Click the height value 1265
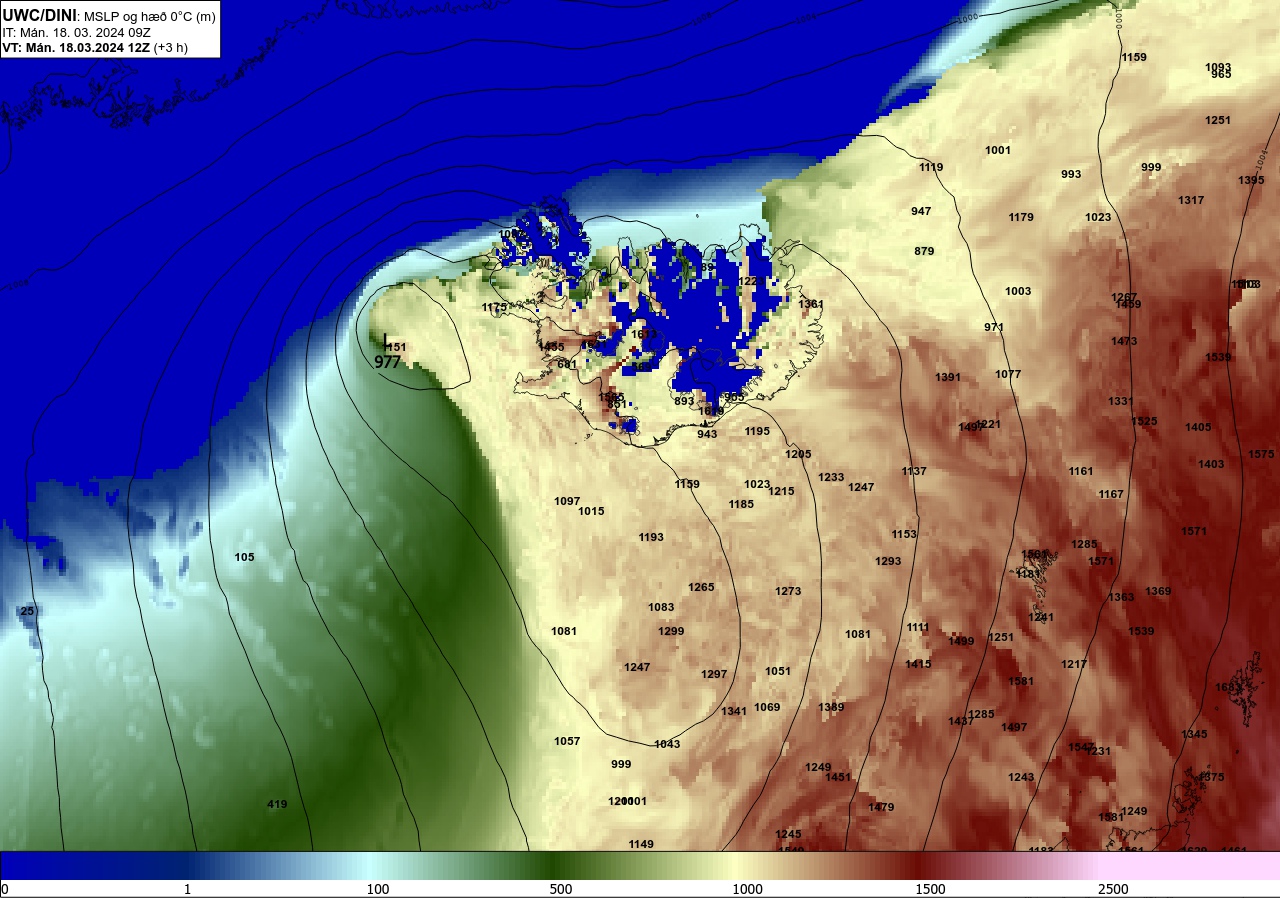This screenshot has width=1280, height=898. tap(702, 587)
